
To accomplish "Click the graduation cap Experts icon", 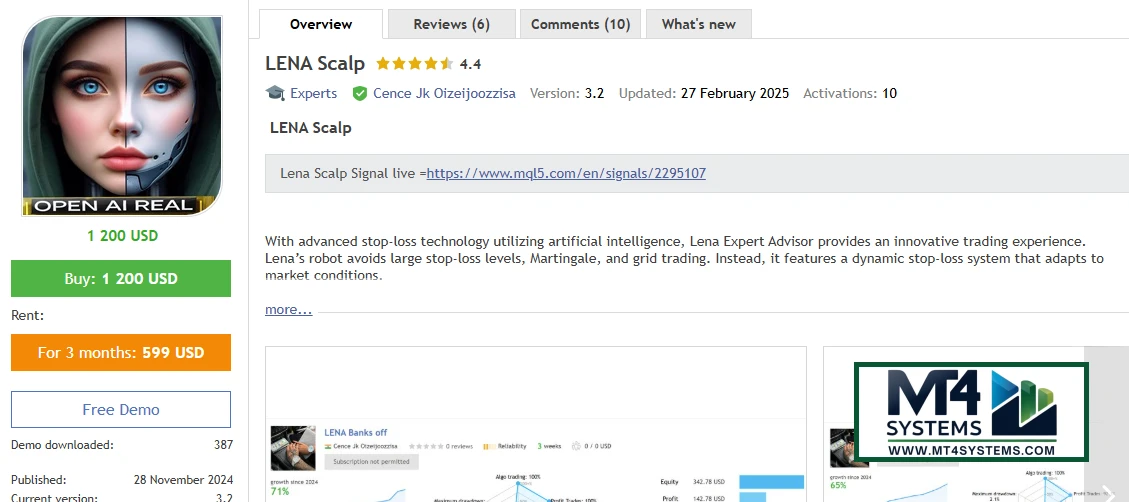I will 275,93.
